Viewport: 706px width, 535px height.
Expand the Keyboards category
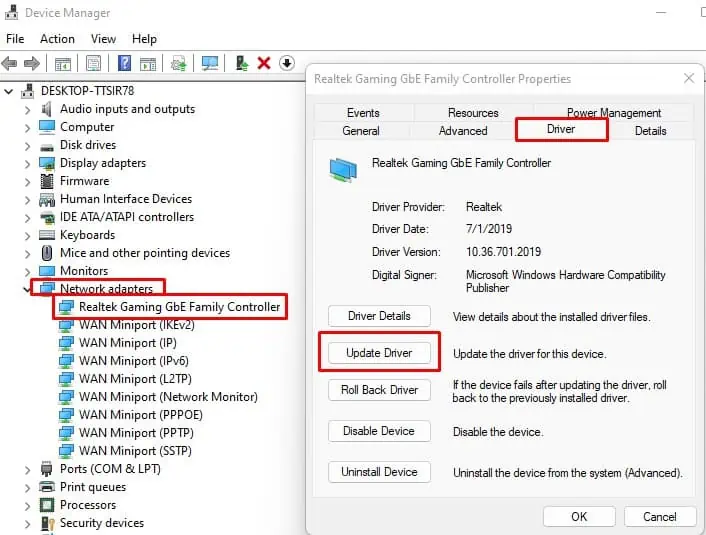coord(27,236)
